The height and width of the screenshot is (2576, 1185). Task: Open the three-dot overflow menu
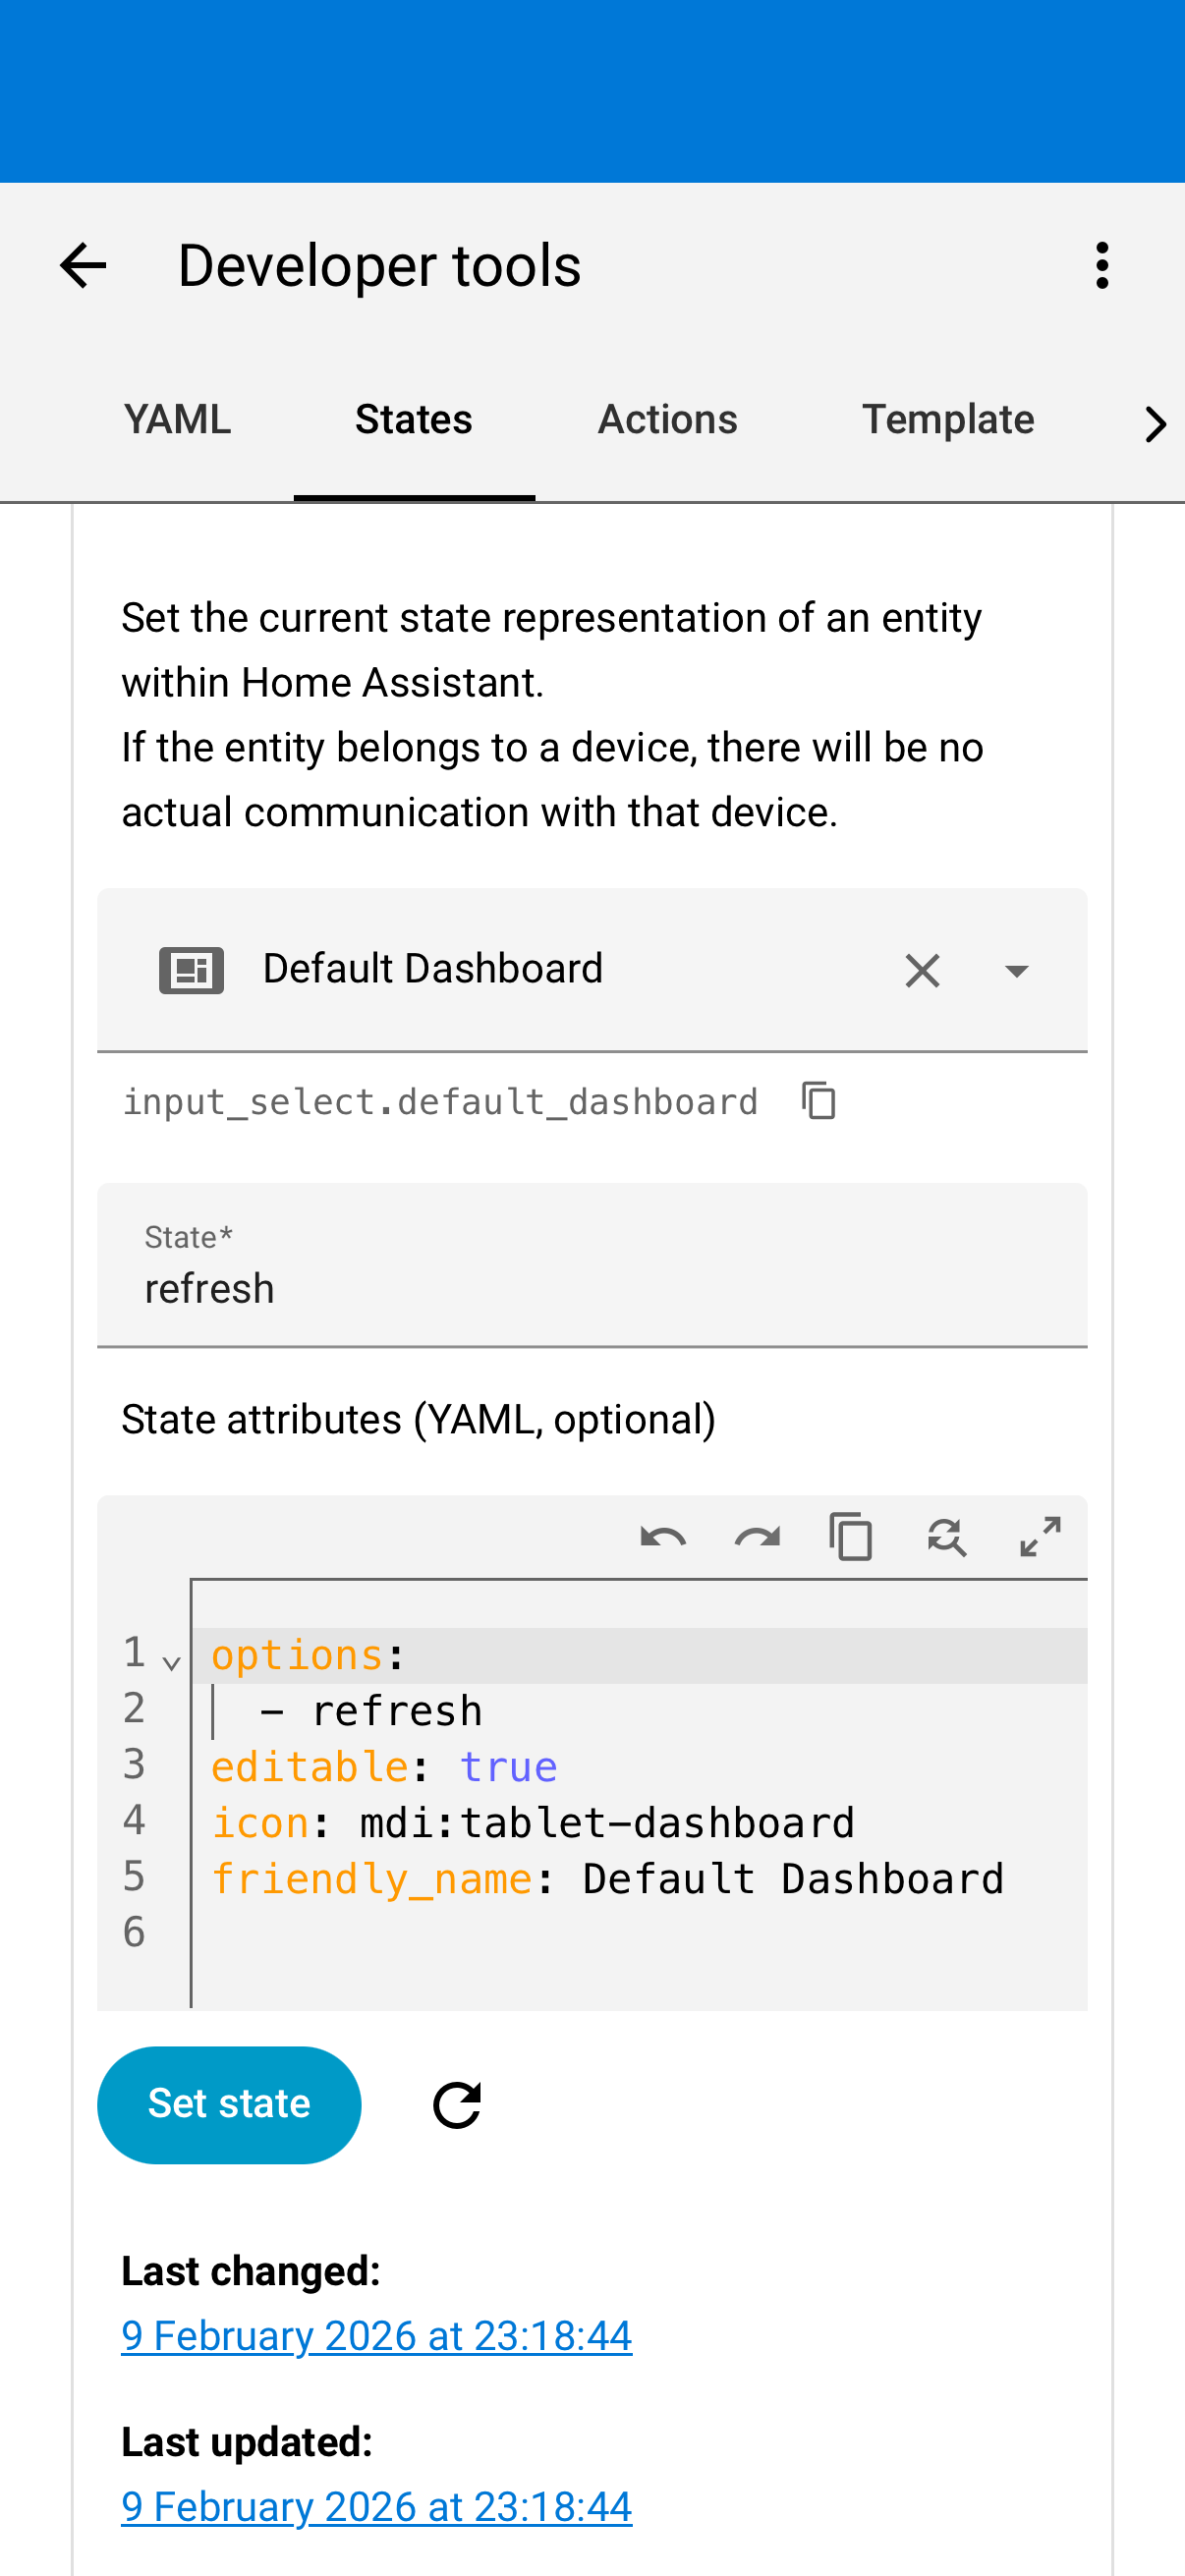pos(1102,266)
